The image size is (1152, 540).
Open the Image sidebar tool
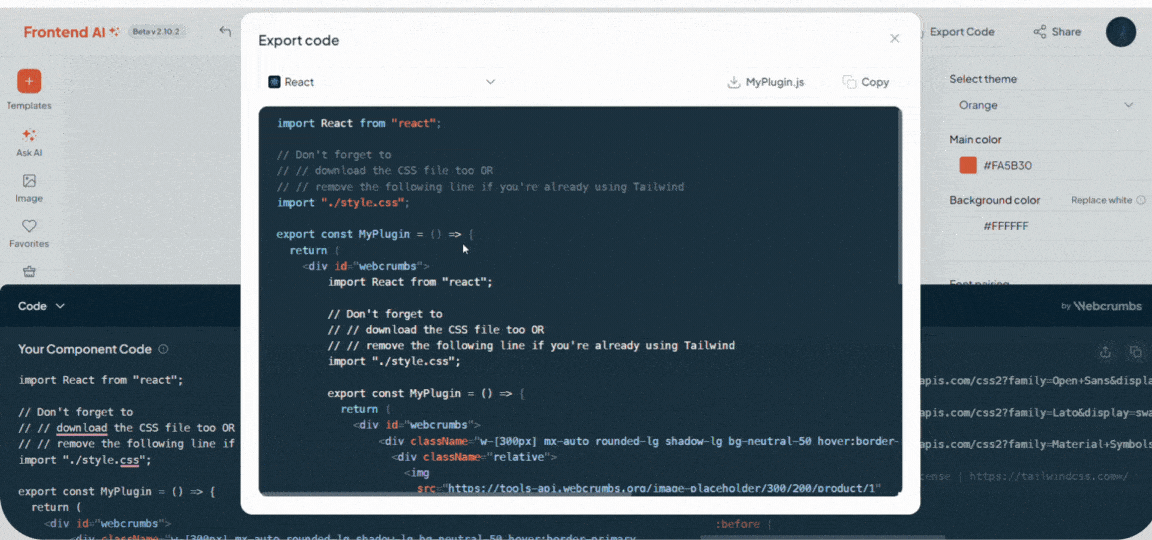[29, 188]
